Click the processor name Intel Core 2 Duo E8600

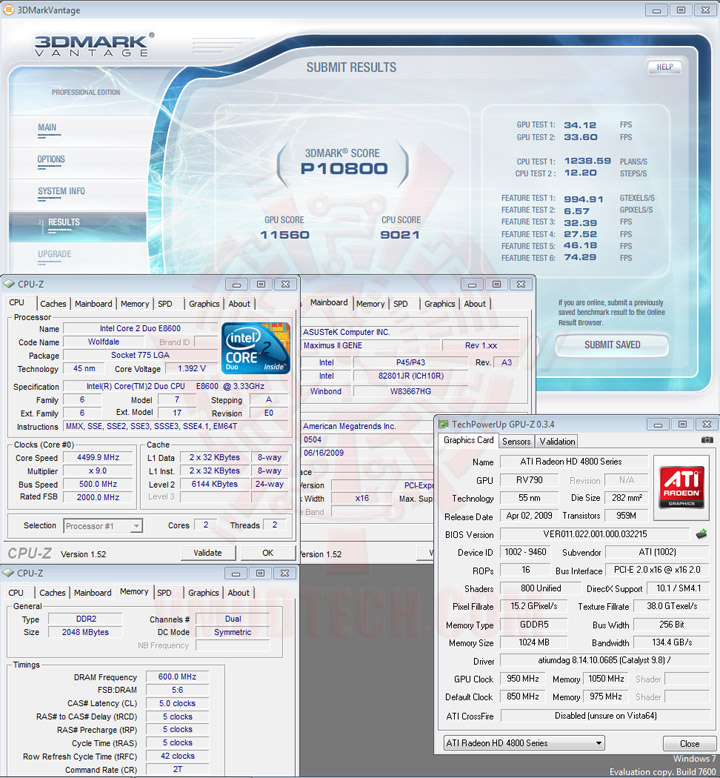[x=140, y=328]
